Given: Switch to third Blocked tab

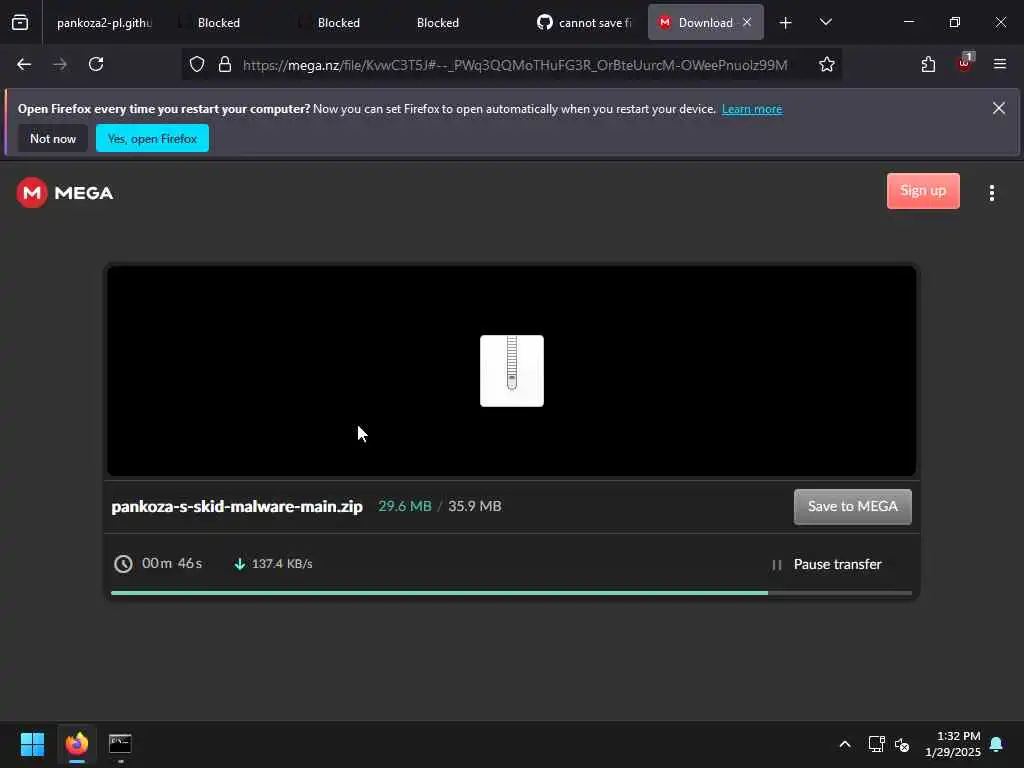Looking at the screenshot, I should pos(438,23).
